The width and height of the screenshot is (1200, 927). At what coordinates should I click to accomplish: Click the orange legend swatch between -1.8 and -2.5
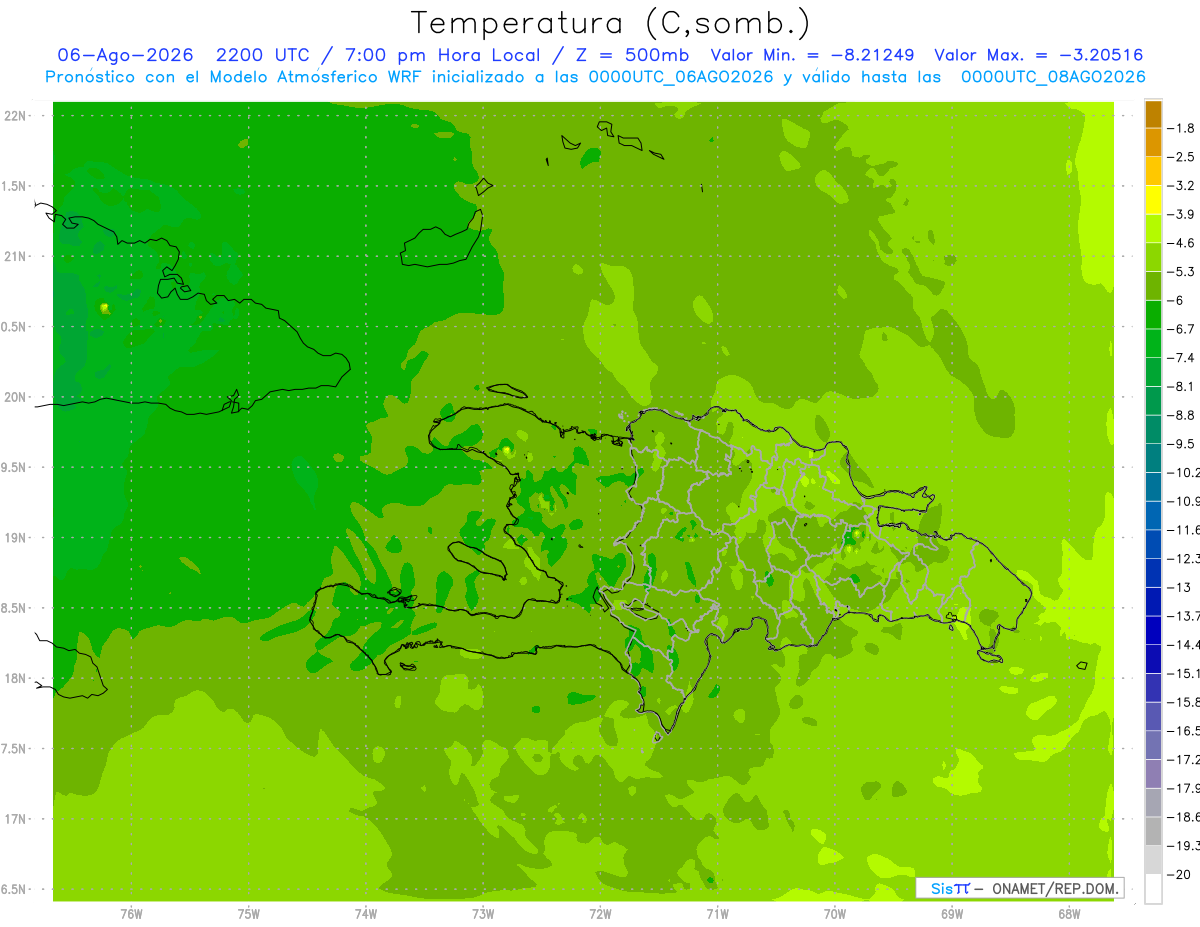coord(1153,143)
